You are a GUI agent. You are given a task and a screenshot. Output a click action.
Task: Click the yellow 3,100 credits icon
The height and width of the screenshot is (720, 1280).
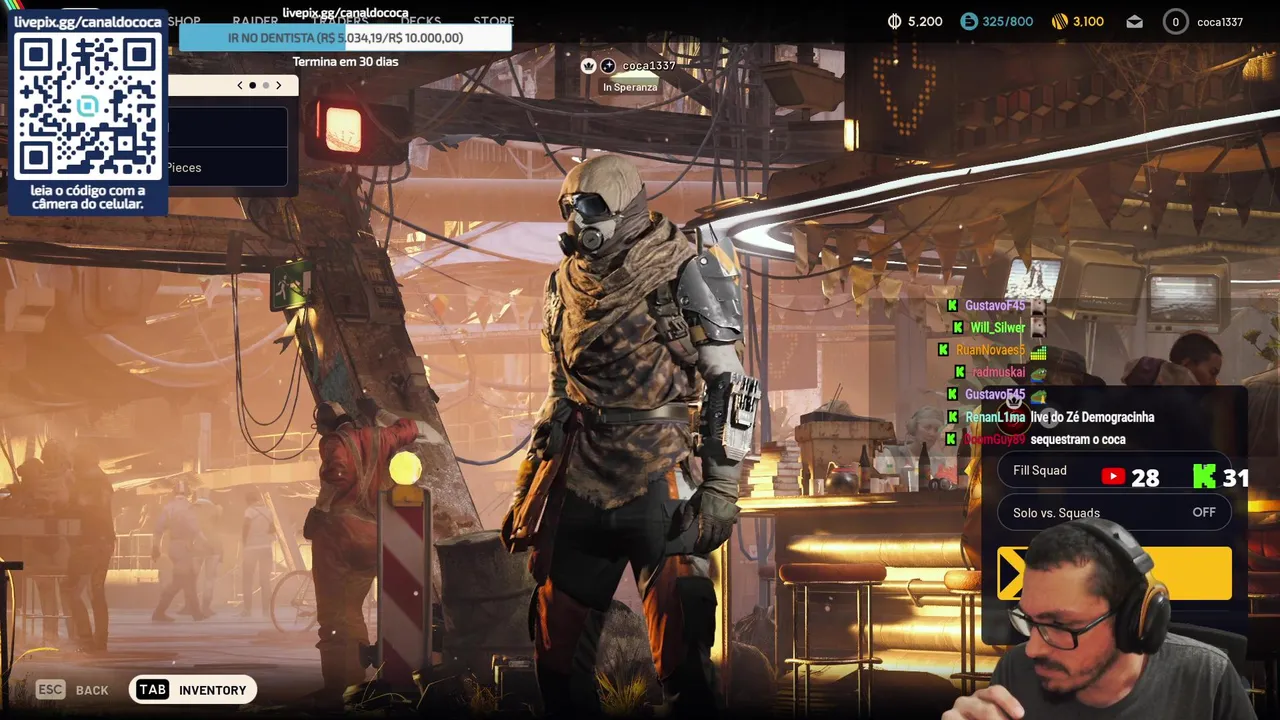tap(1060, 21)
